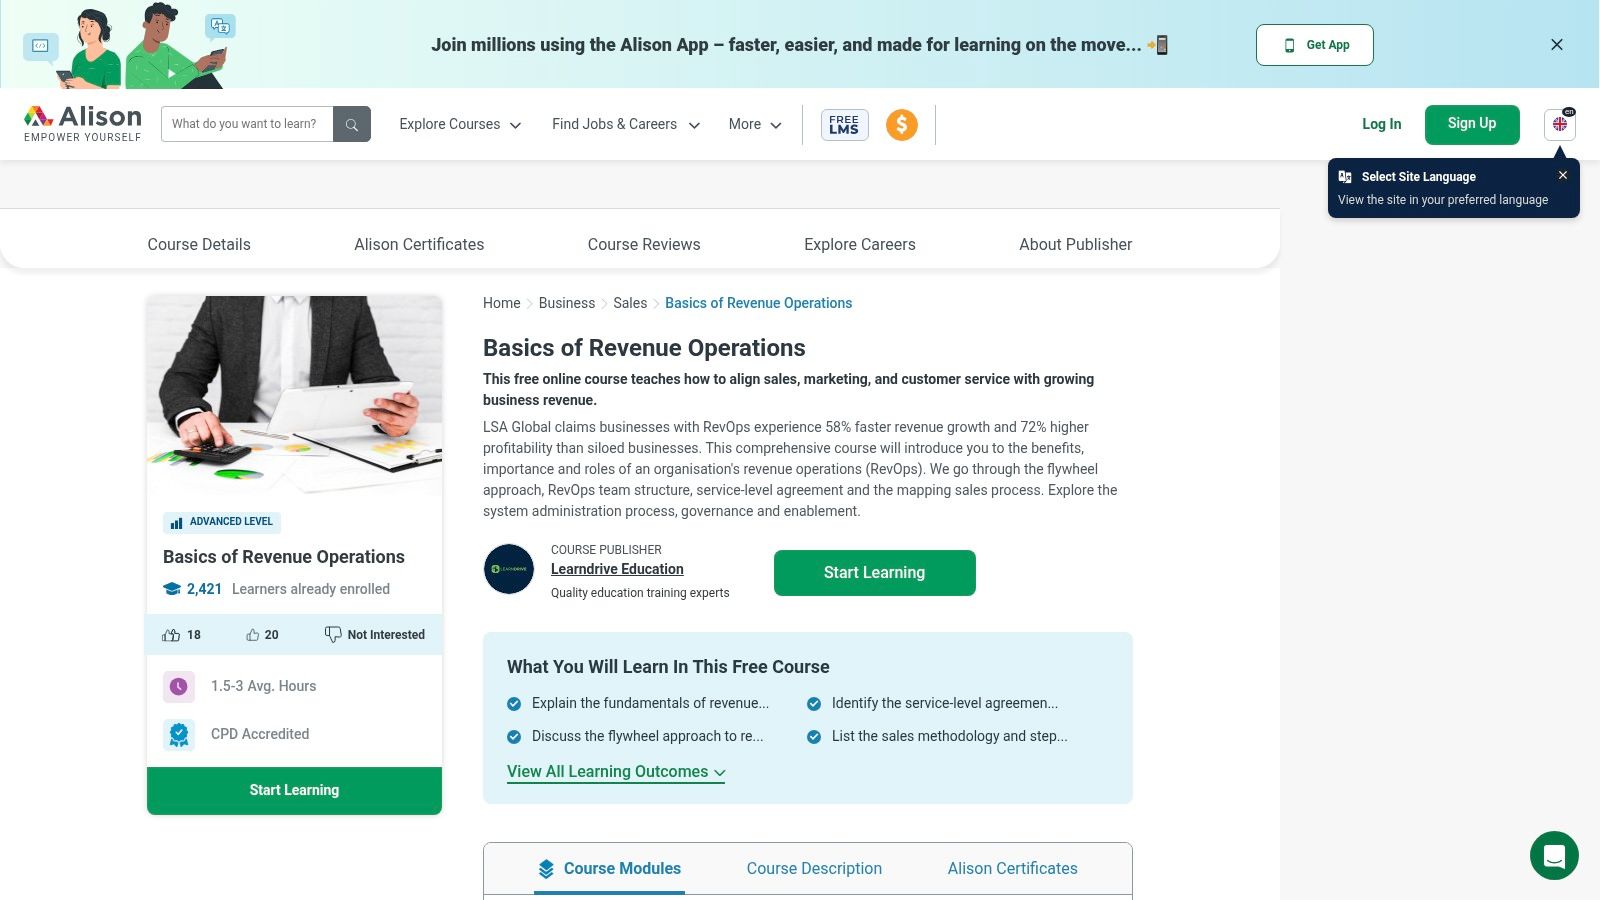Screen dimensions: 1600x900
Task: Close the Alison App banner
Action: pos(1557,45)
